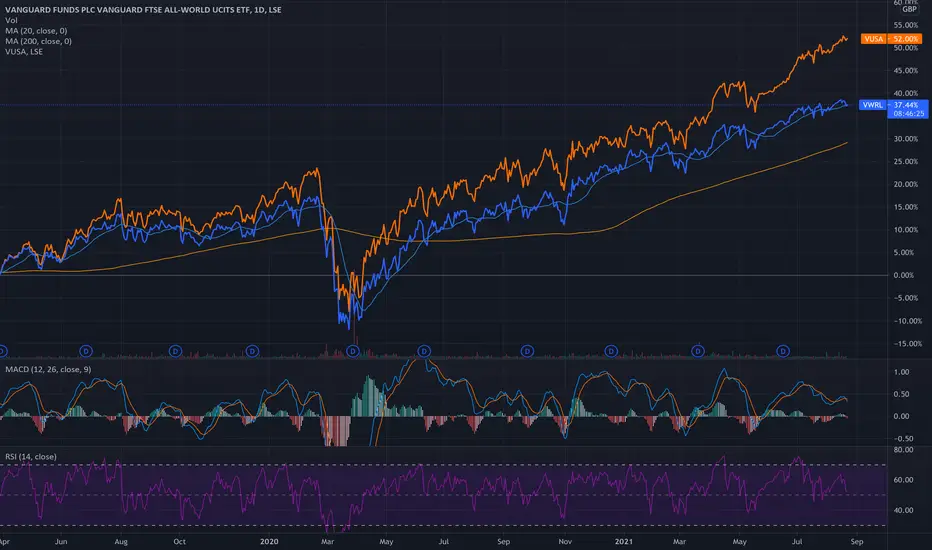
Task: Open the late March 2020 dividend marker
Action: (x=353, y=351)
